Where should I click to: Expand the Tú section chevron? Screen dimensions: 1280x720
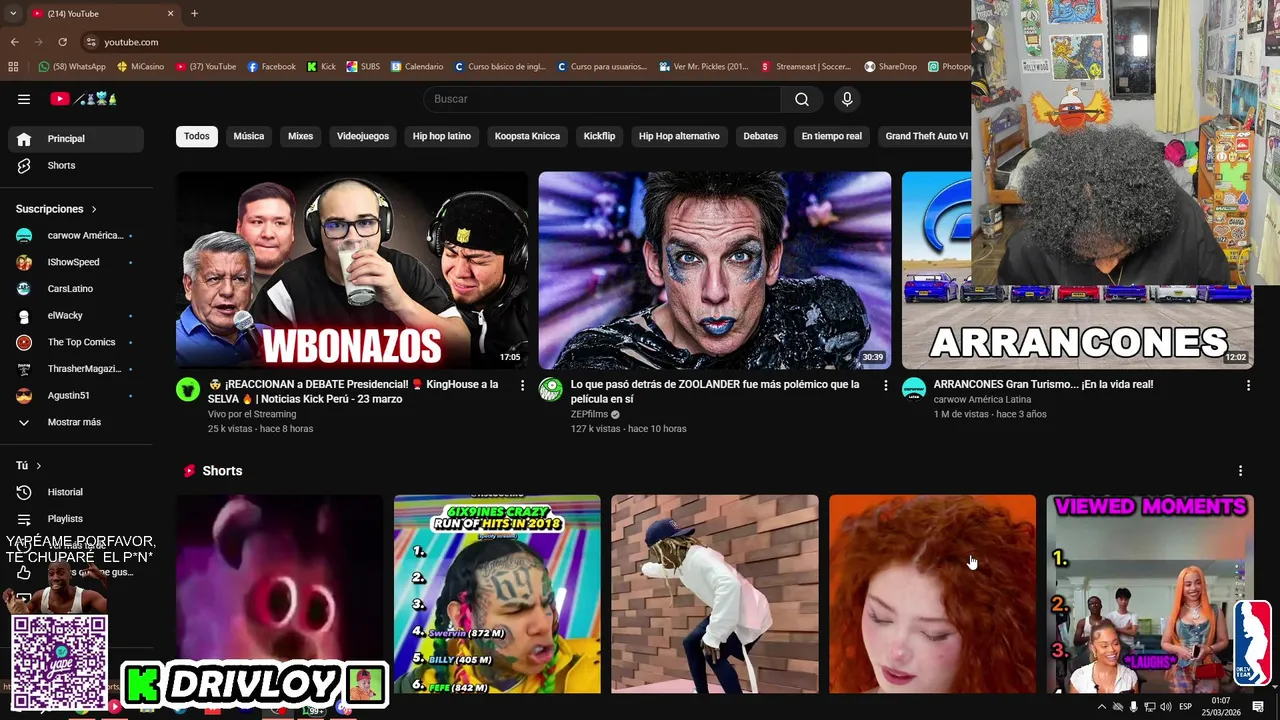click(39, 466)
